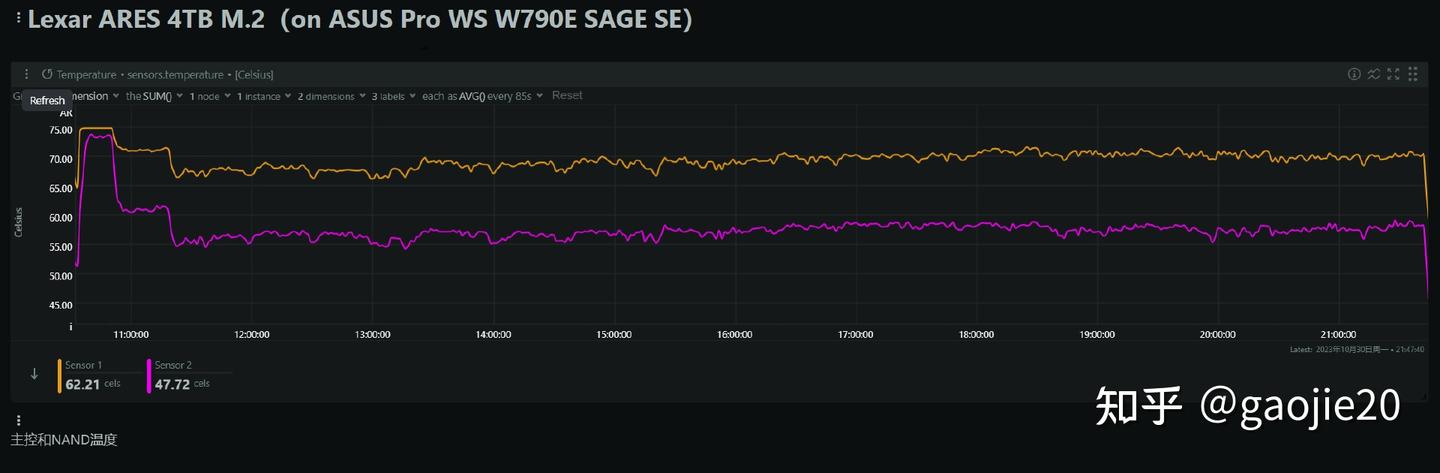Open the three-dot menu above the Chinese caption
The height and width of the screenshot is (473, 1440).
[x=18, y=421]
